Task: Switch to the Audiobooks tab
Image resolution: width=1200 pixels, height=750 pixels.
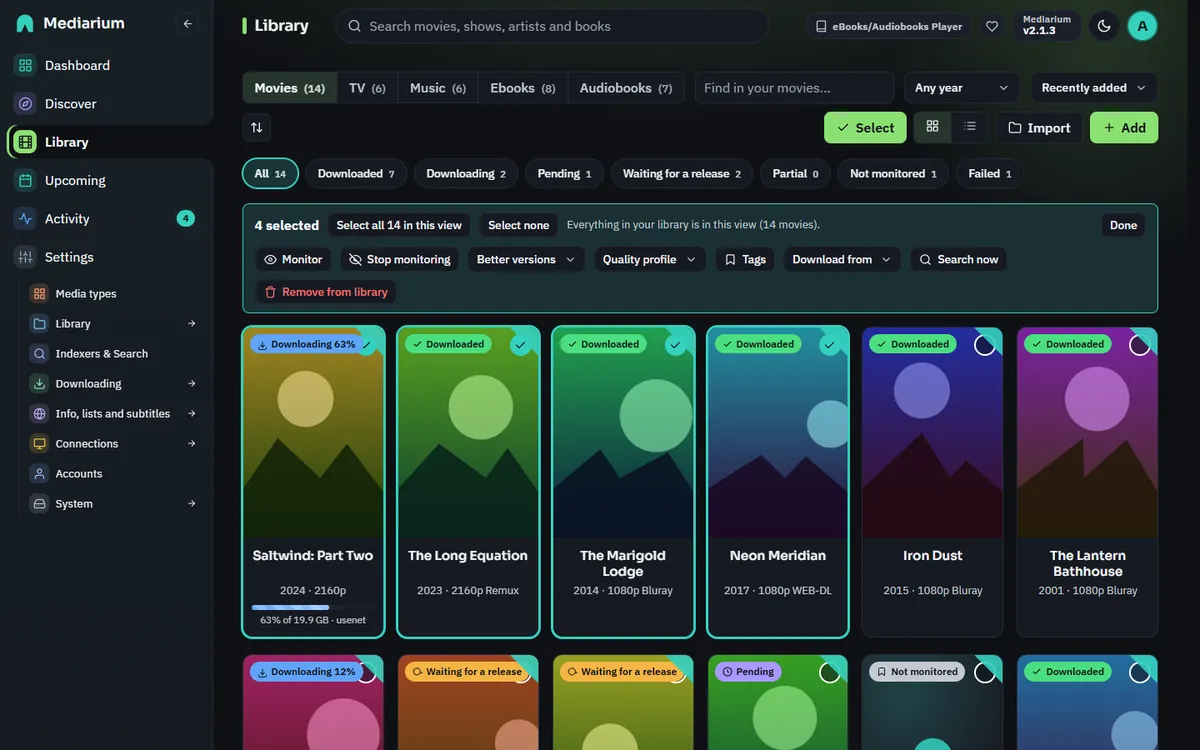Action: [x=626, y=88]
